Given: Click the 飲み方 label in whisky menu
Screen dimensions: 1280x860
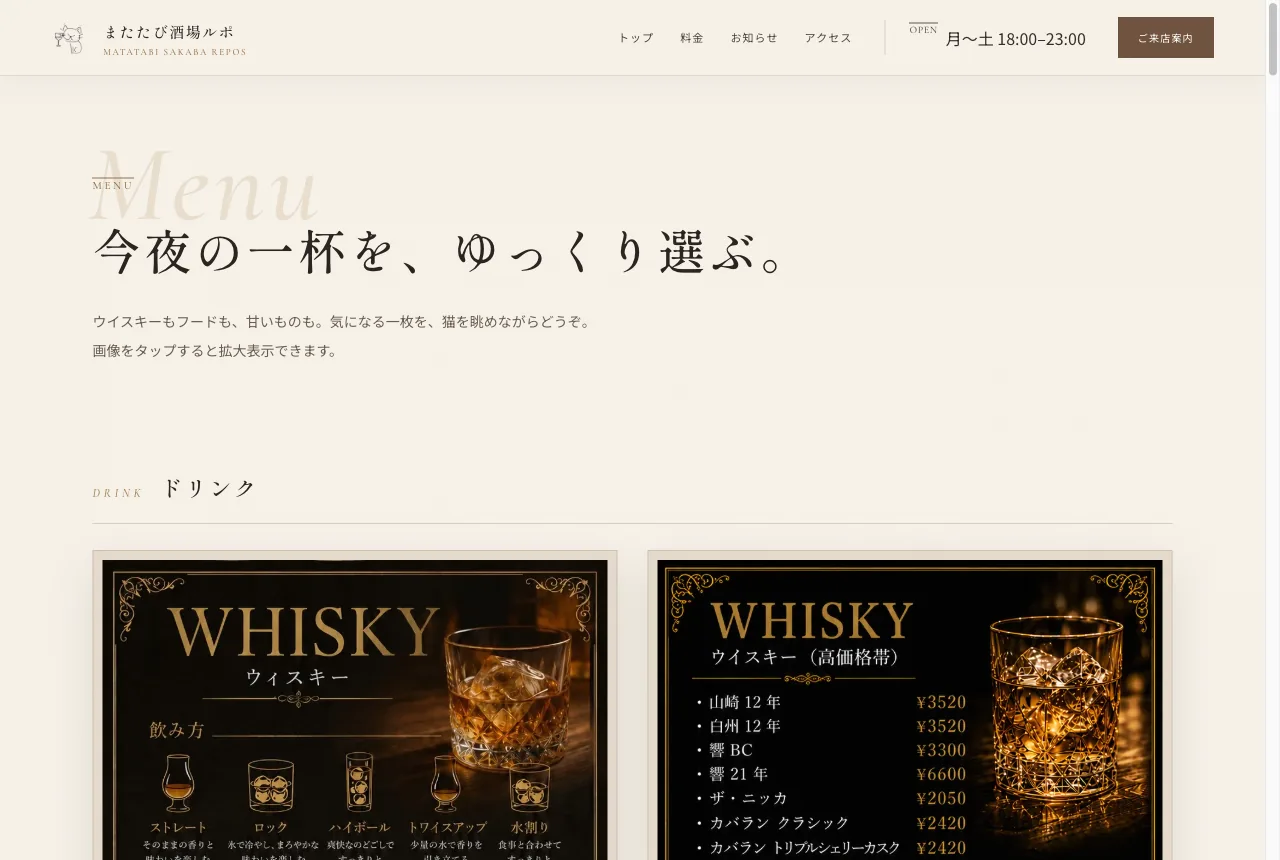Looking at the screenshot, I should coord(177,730).
